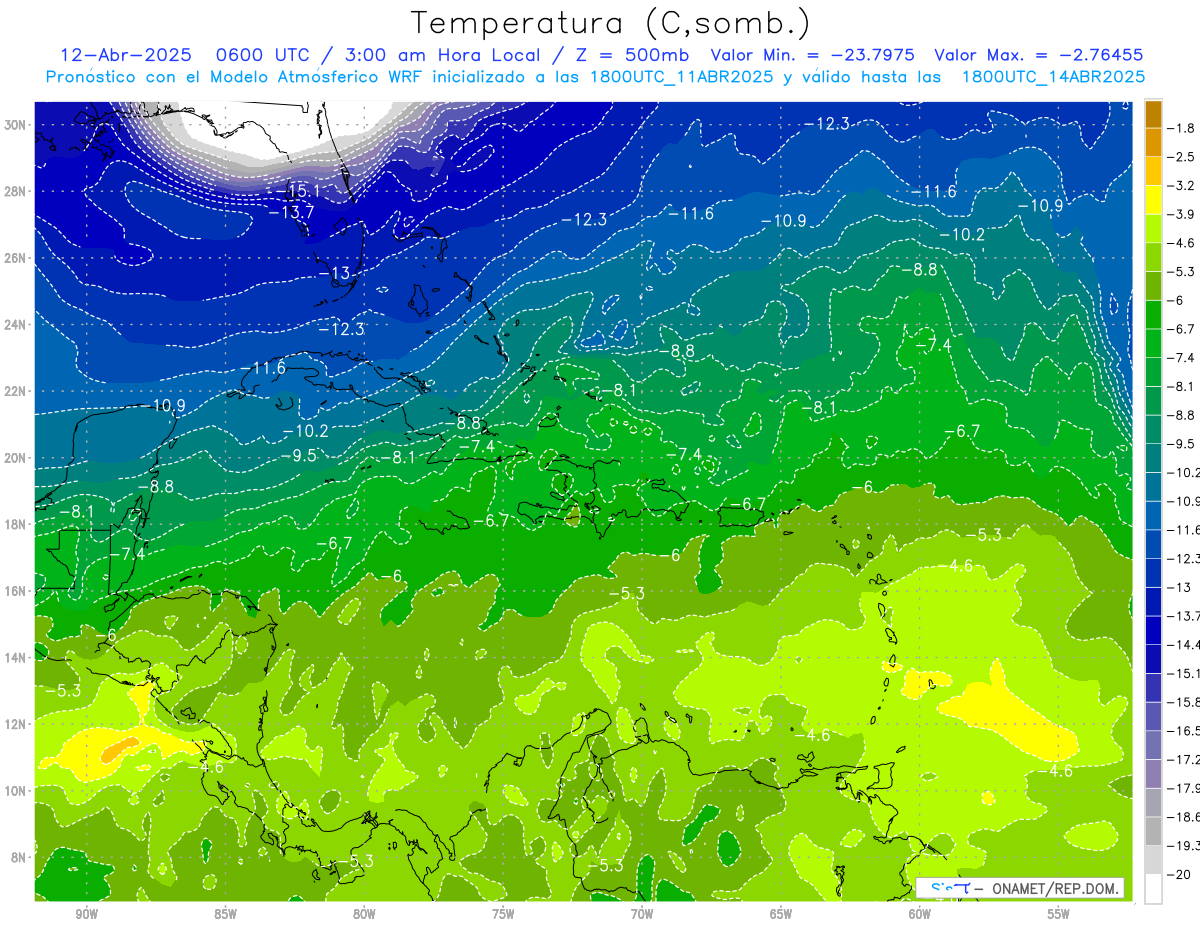Click the -15.8 color bar tick label
This screenshot has height=927, width=1200.
[1184, 701]
